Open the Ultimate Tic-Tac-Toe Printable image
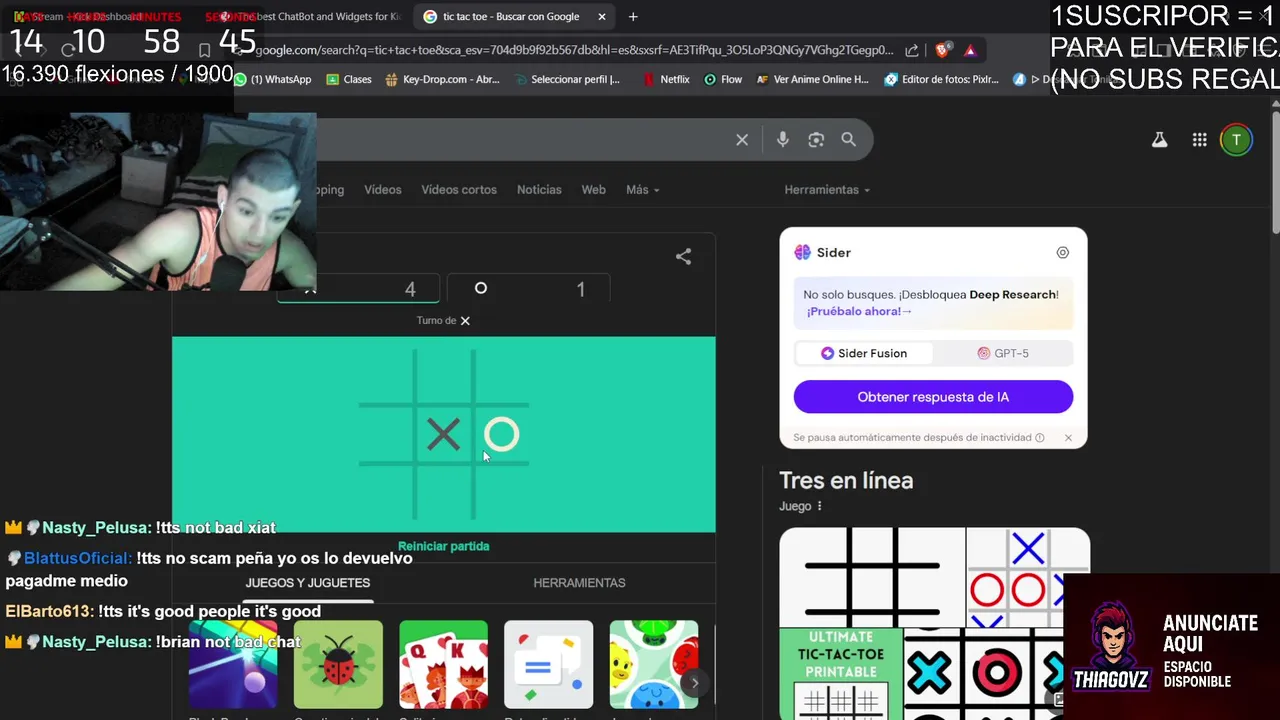This screenshot has height=720, width=1280. click(840, 674)
